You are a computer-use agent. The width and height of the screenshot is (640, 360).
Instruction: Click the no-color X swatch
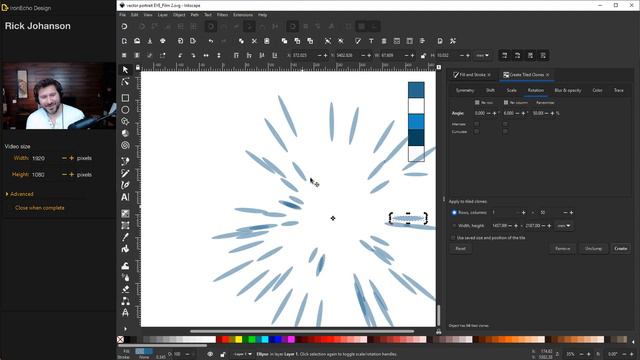coord(120,340)
